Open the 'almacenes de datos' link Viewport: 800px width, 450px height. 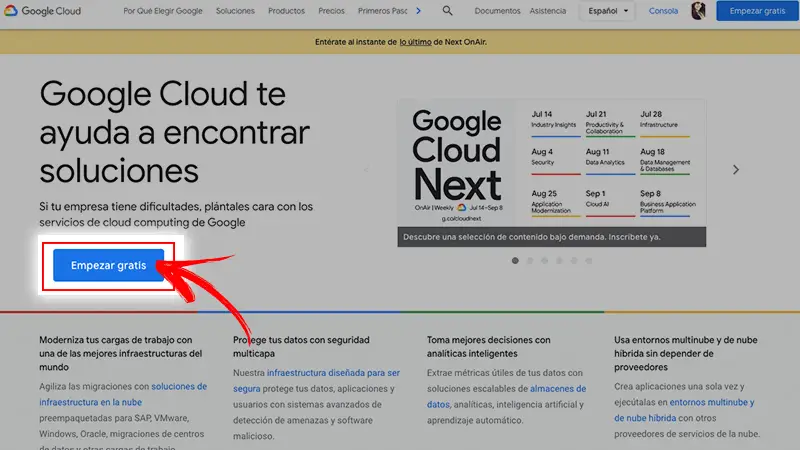pyautogui.click(x=507, y=396)
